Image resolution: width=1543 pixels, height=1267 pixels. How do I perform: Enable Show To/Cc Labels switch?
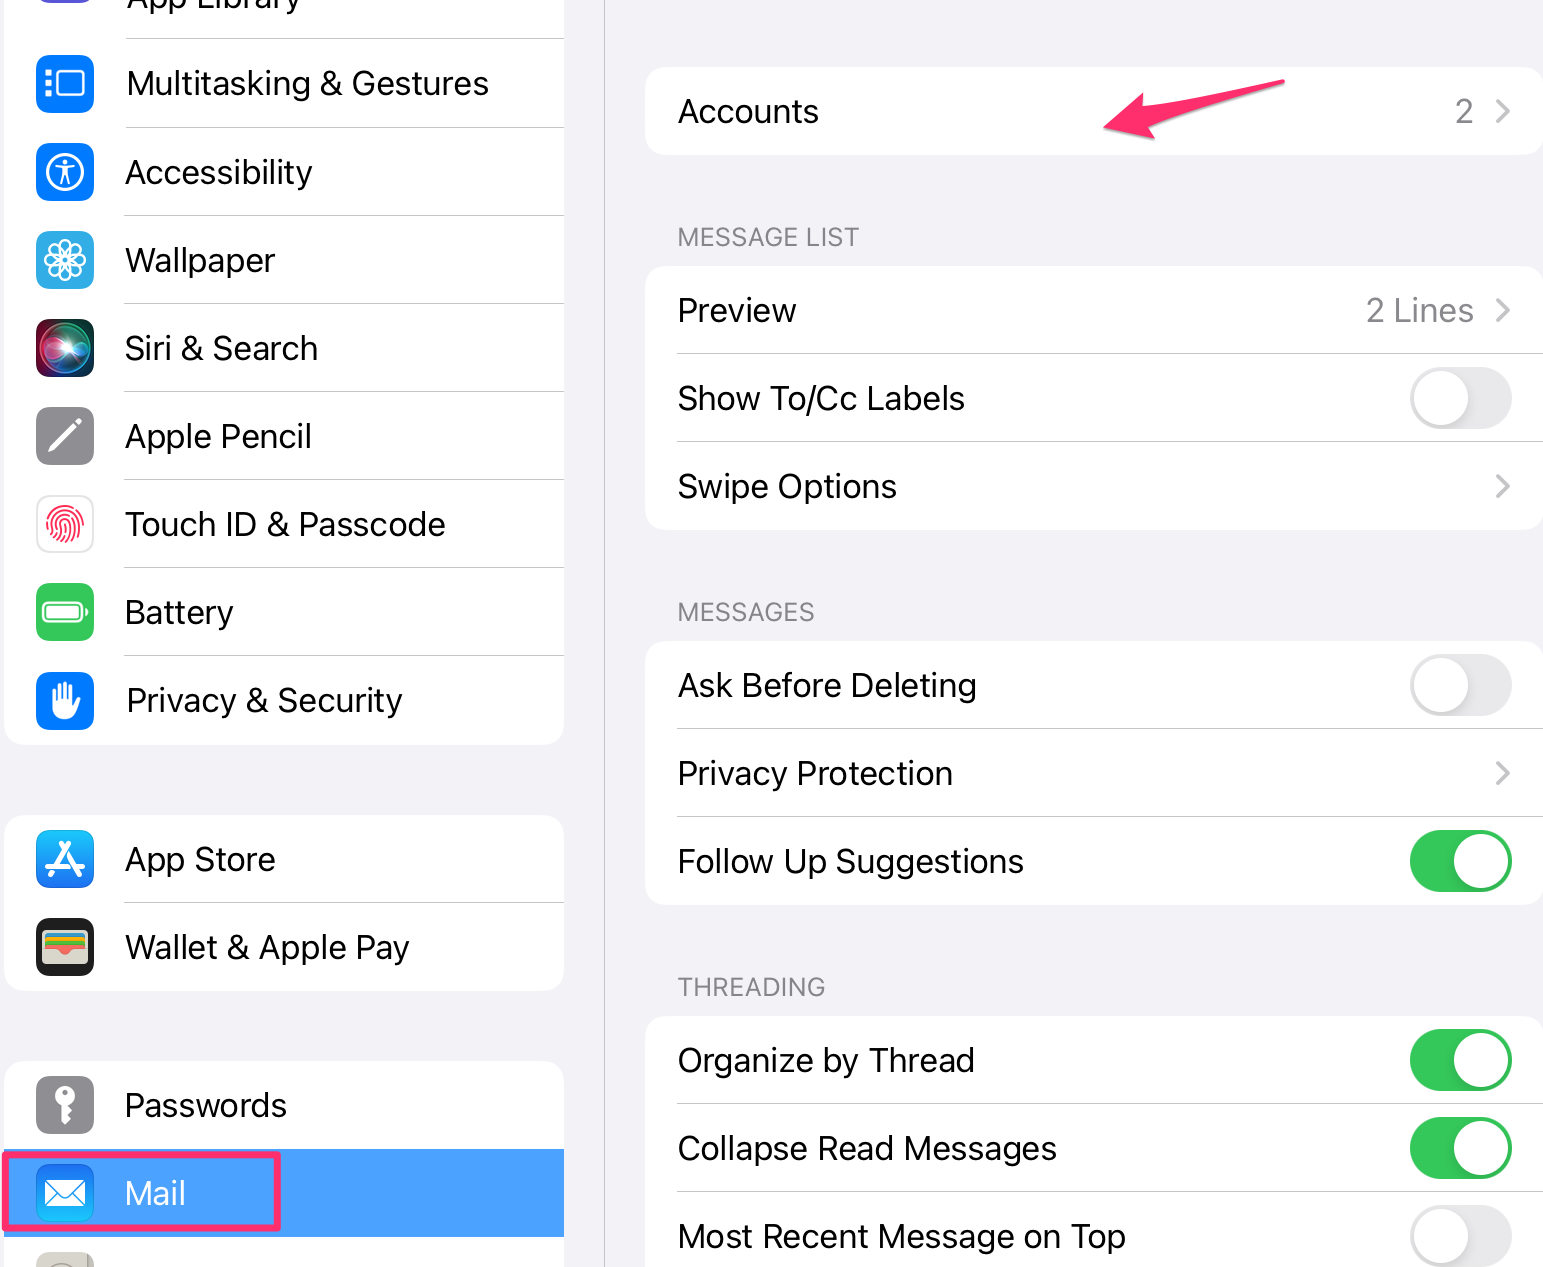pyautogui.click(x=1459, y=398)
